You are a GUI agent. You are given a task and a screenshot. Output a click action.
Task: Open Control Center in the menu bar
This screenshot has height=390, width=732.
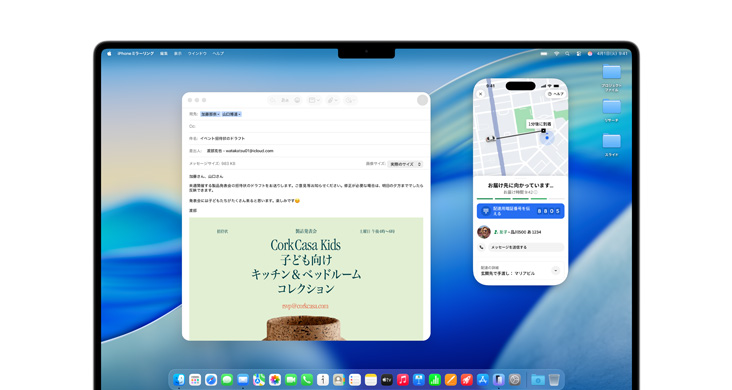pyautogui.click(x=579, y=54)
